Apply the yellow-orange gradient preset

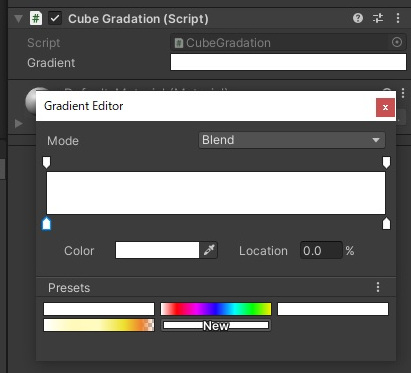(x=99, y=325)
